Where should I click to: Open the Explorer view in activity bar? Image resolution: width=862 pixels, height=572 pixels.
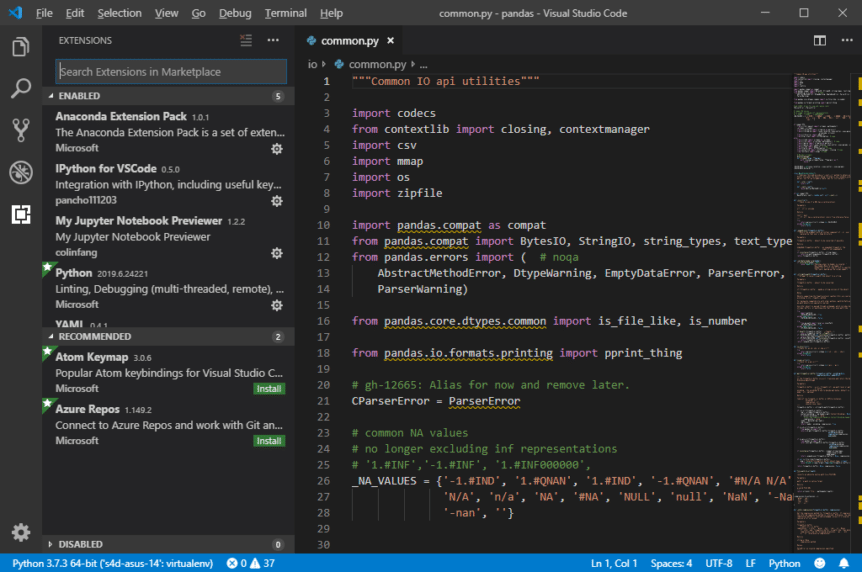[x=20, y=47]
